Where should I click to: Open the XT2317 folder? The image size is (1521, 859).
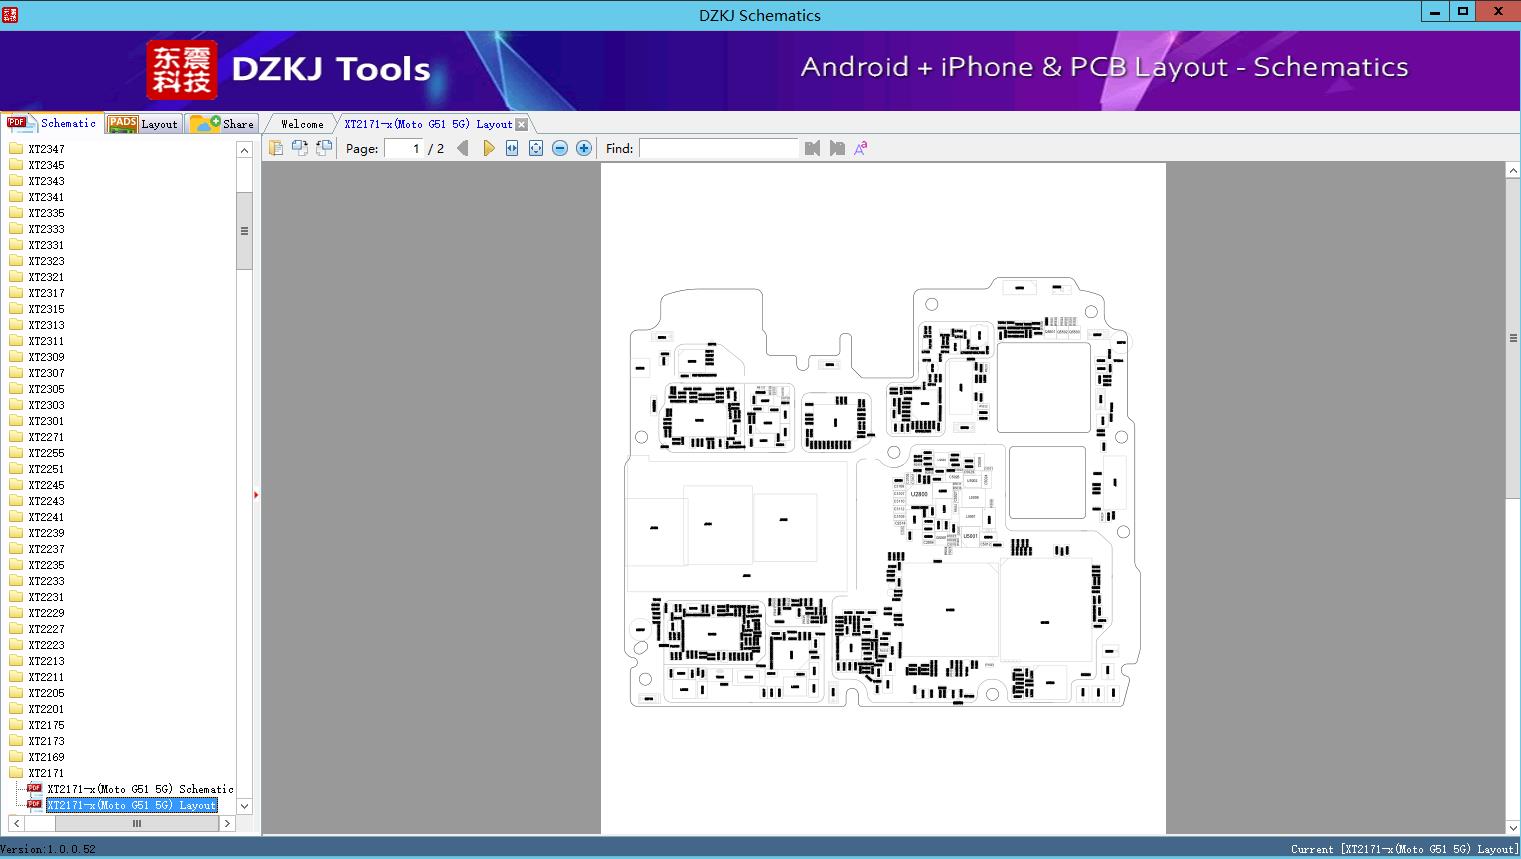tap(37, 293)
